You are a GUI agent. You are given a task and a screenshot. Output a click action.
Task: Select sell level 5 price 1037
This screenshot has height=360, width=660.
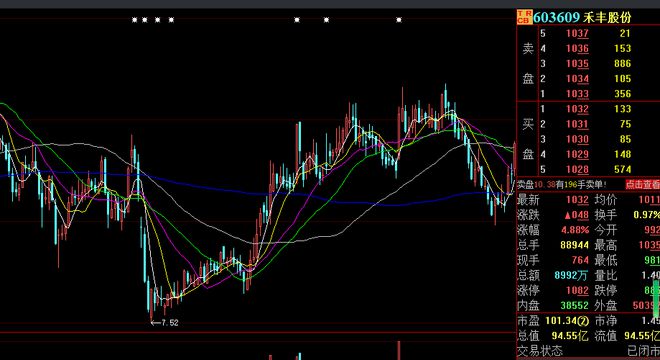(577, 33)
